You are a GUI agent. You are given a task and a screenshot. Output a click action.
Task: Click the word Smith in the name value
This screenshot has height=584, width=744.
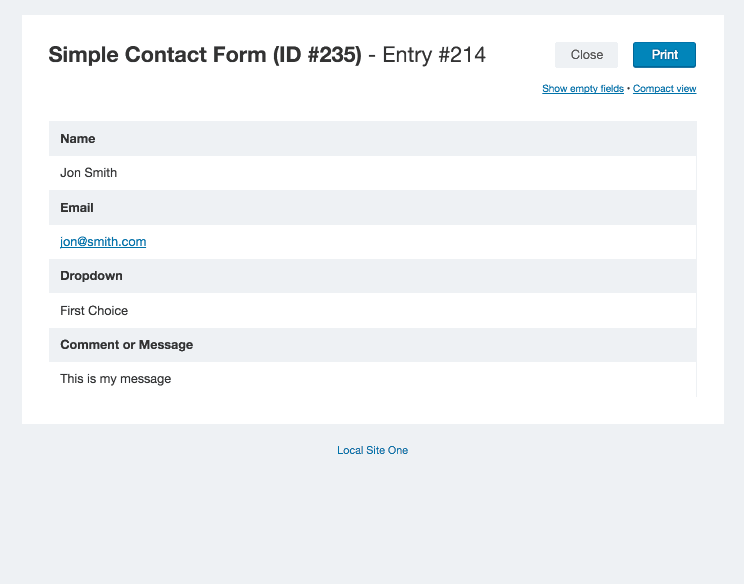pos(101,173)
